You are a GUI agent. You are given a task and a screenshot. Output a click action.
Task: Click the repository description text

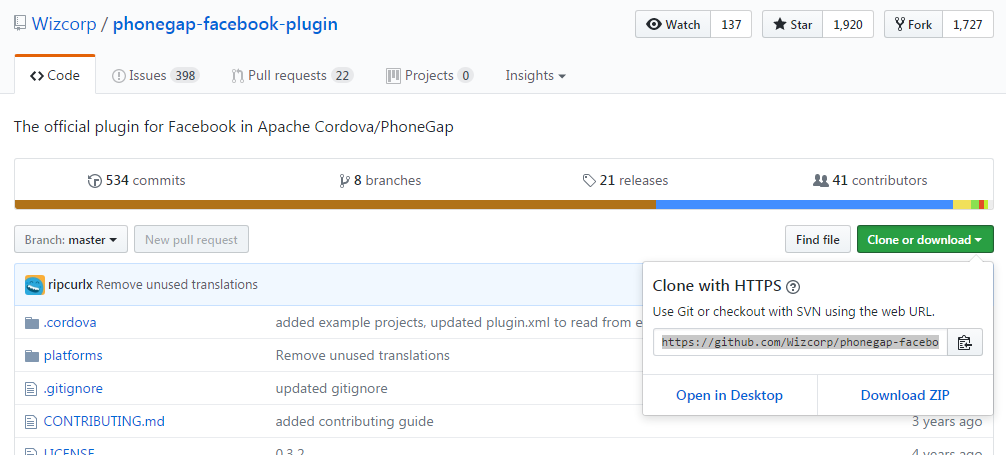[x=234, y=126]
